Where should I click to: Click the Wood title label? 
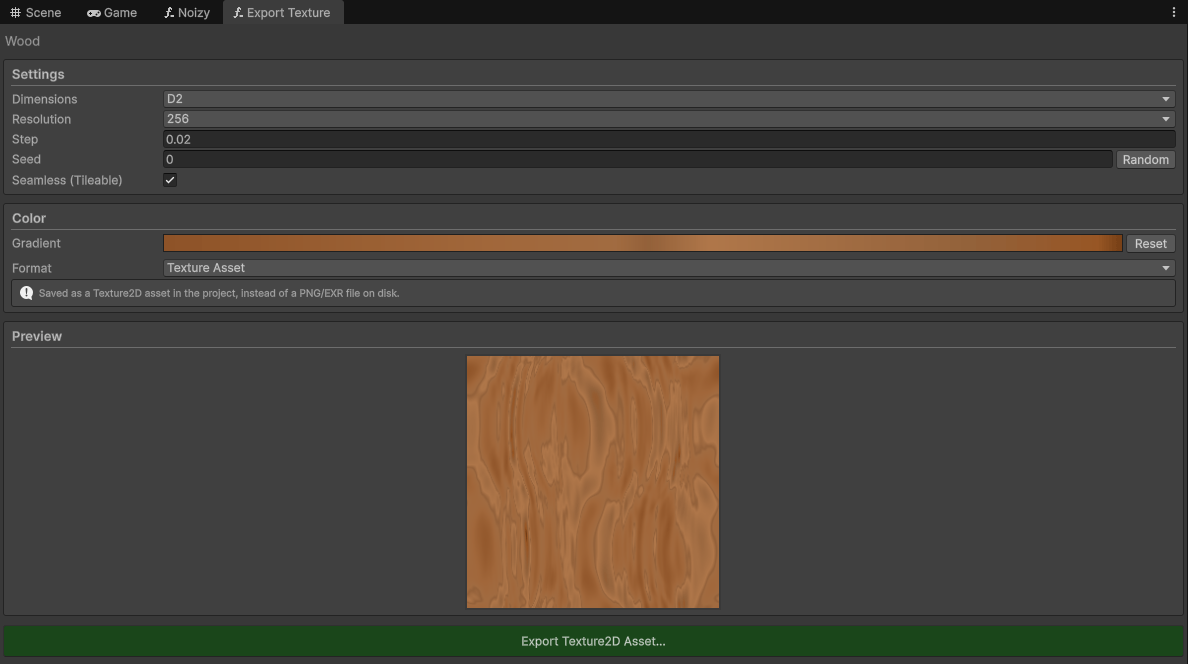[22, 41]
